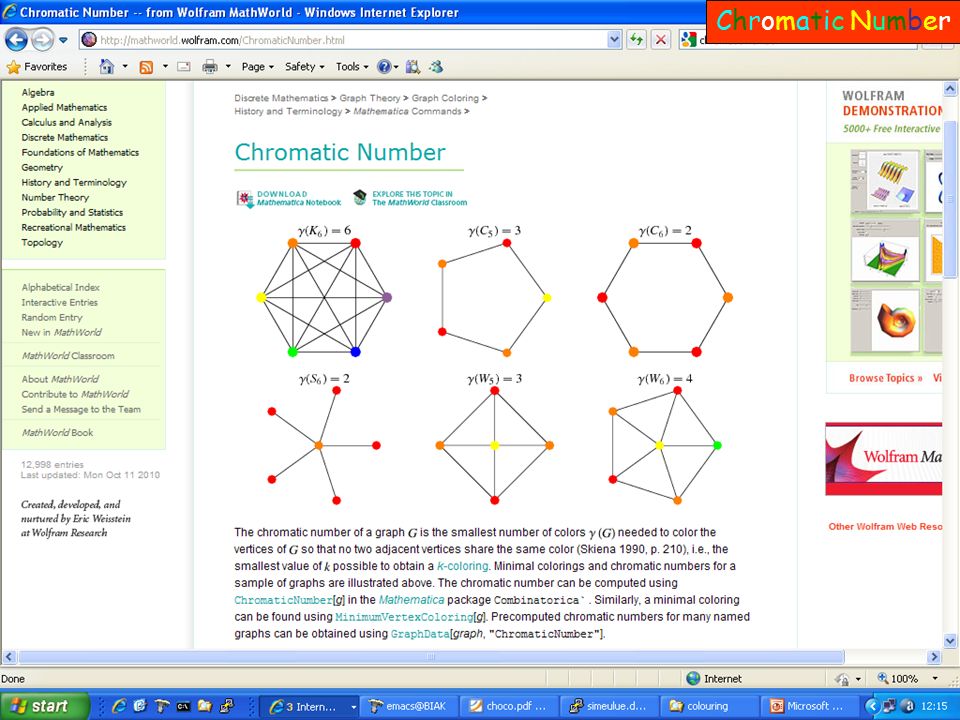
Task: Click the orange RSS feeds icon
Action: point(146,67)
